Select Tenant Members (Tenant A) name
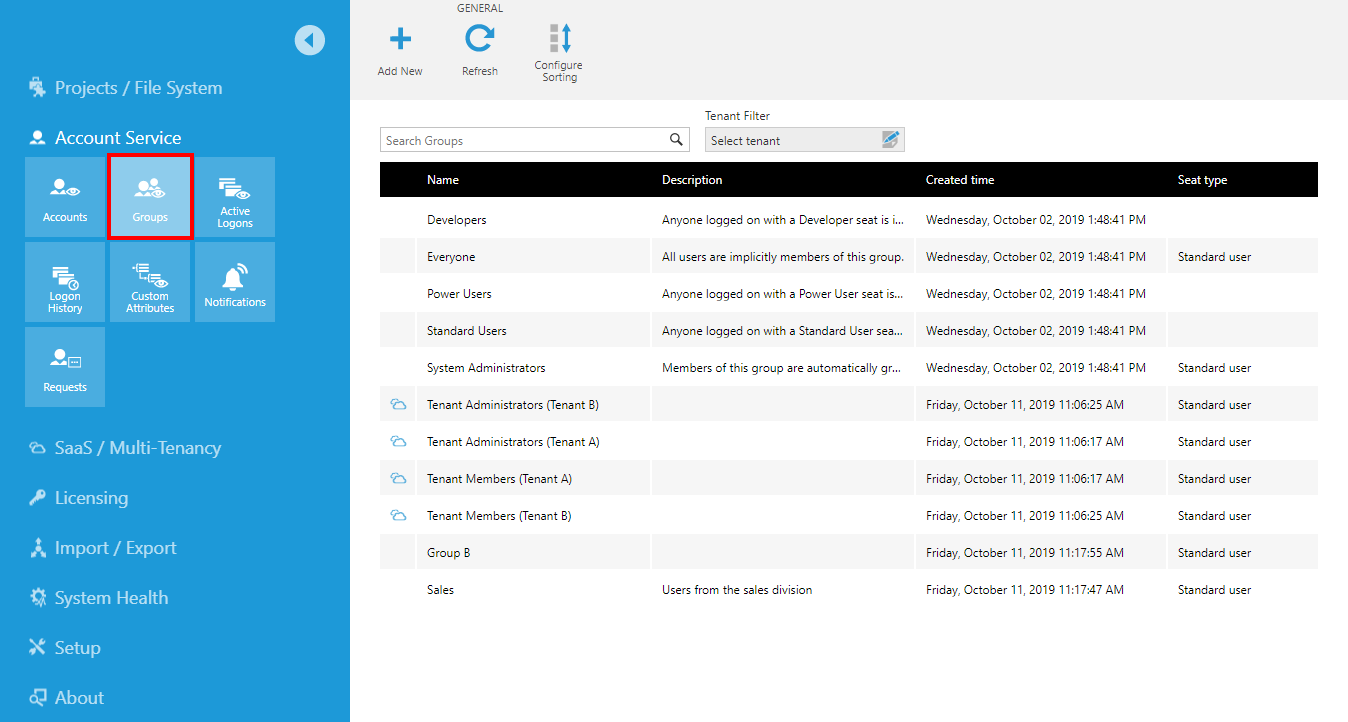 pyautogui.click(x=499, y=479)
